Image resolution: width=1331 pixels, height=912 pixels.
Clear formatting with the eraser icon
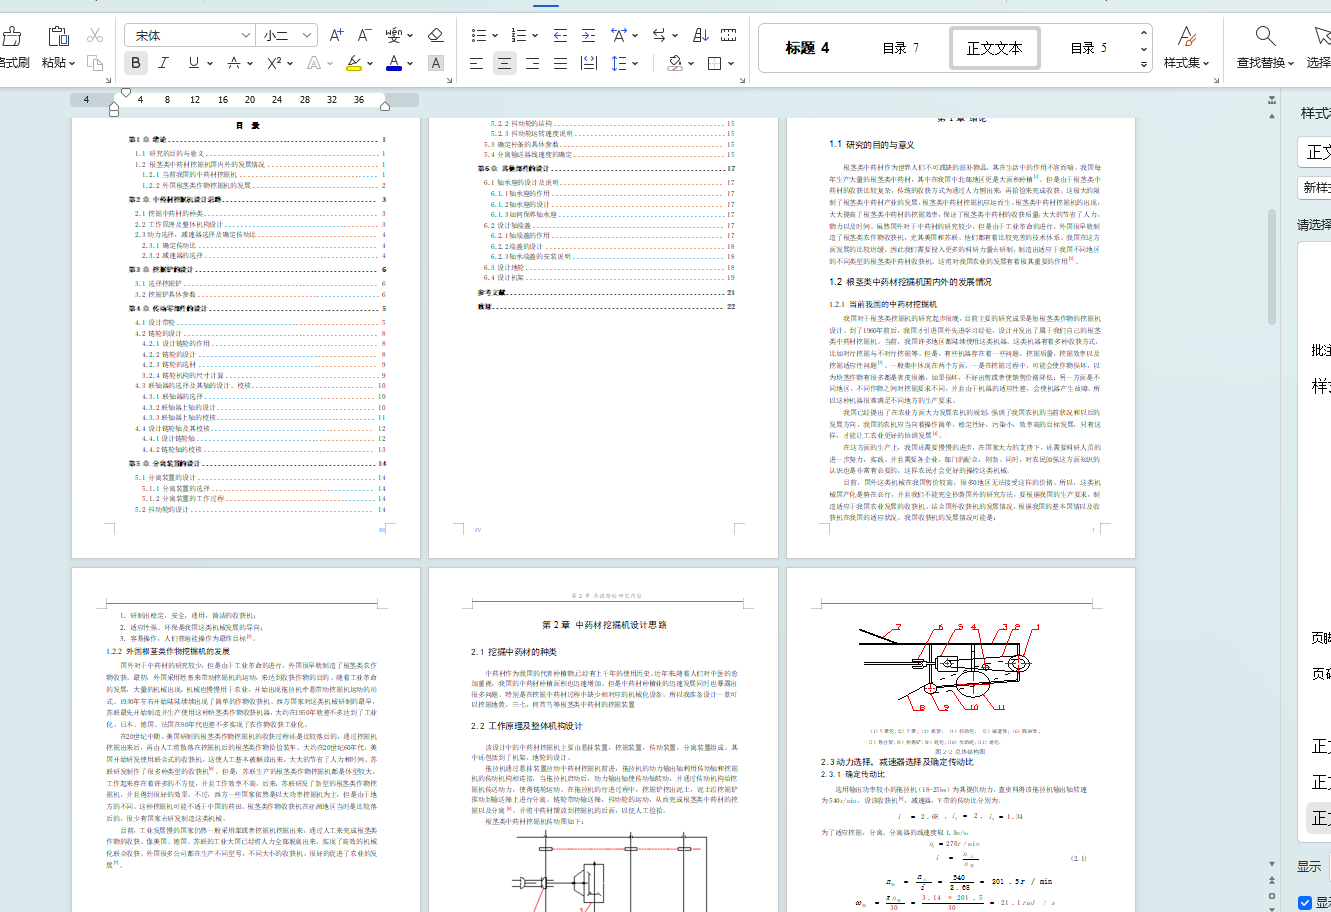435,35
